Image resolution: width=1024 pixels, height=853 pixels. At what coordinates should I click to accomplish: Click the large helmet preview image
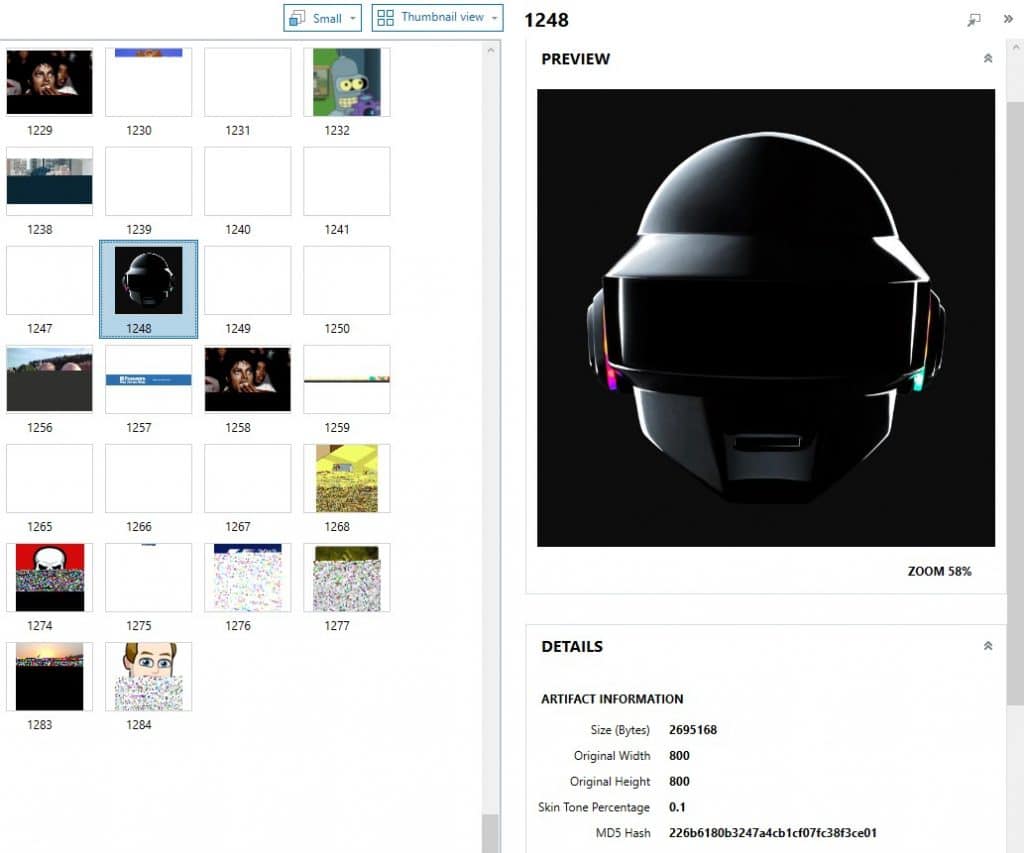tap(765, 317)
